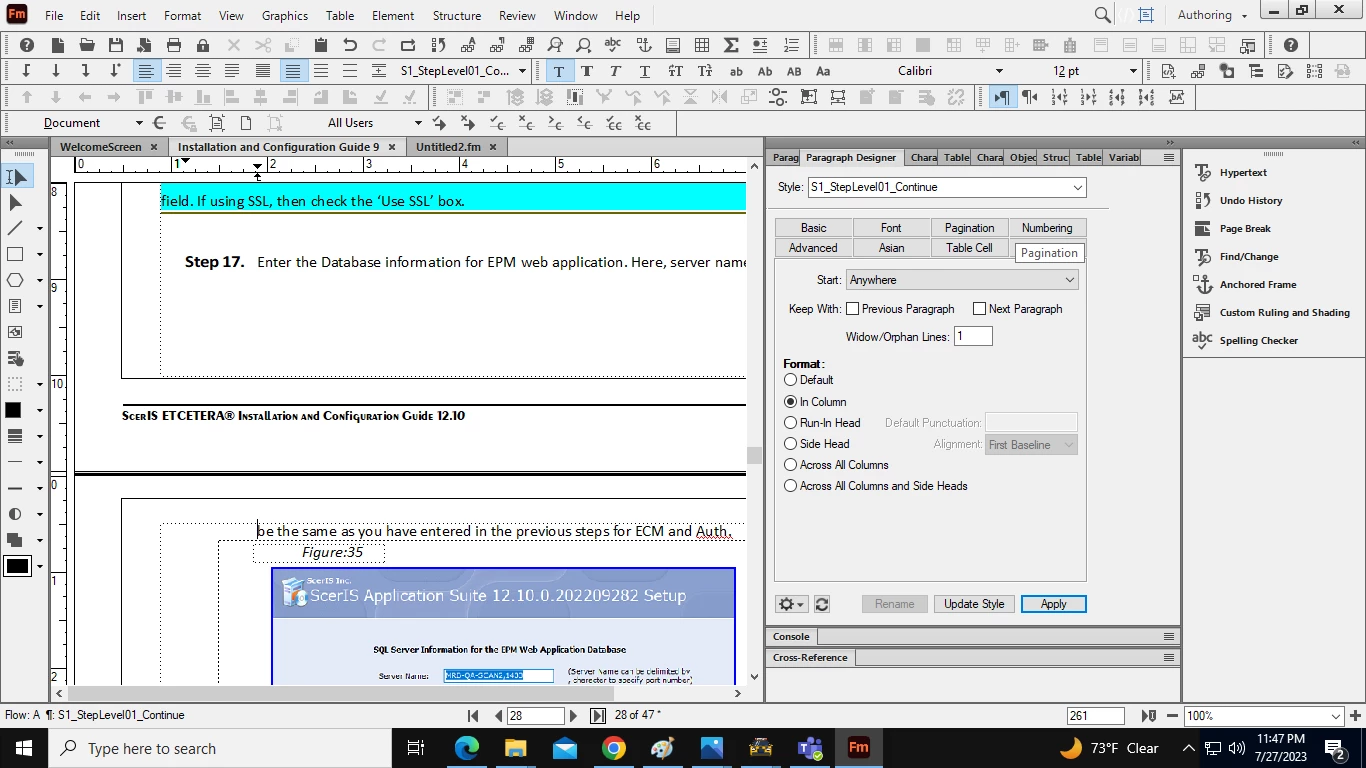Open Hypertext panel icon
Screen dimensions: 1366x768
coord(1203,173)
